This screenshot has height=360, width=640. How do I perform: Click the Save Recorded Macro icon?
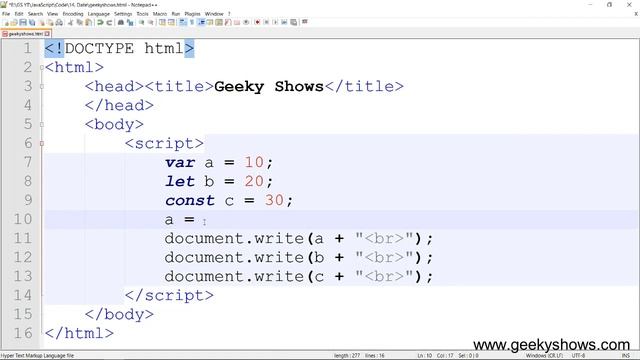[x=293, y=22]
